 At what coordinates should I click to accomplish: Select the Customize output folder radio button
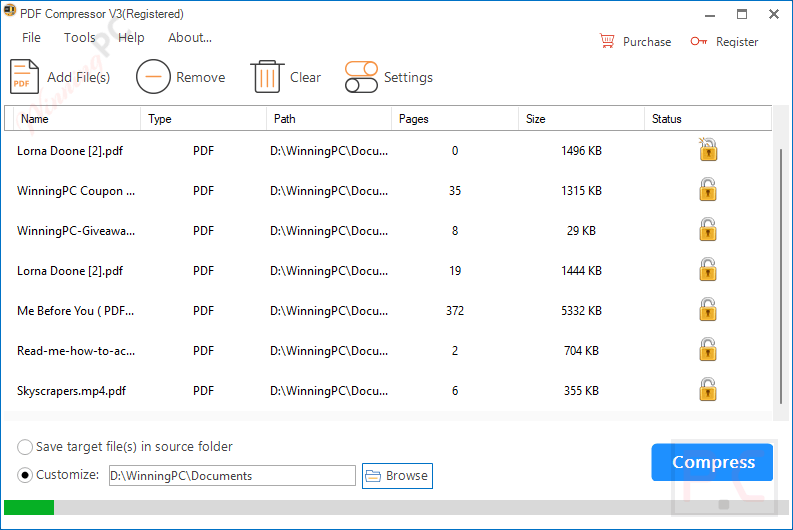25,475
